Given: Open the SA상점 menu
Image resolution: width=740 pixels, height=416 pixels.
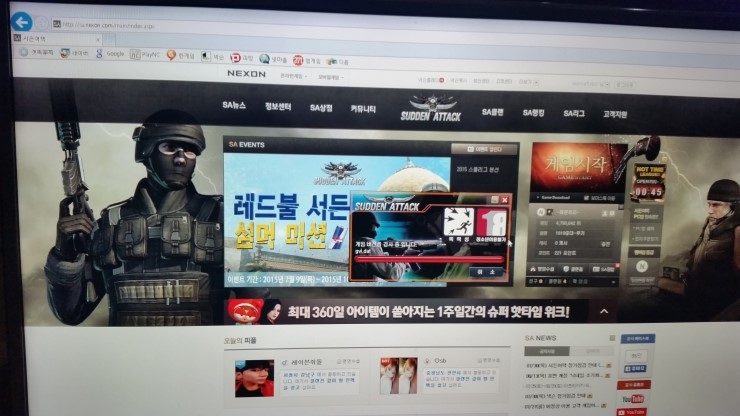Looking at the screenshot, I should [321, 108].
